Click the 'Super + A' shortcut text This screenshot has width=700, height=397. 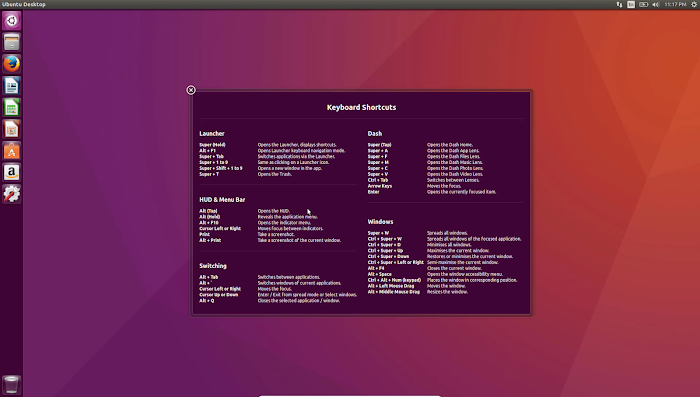coord(378,150)
